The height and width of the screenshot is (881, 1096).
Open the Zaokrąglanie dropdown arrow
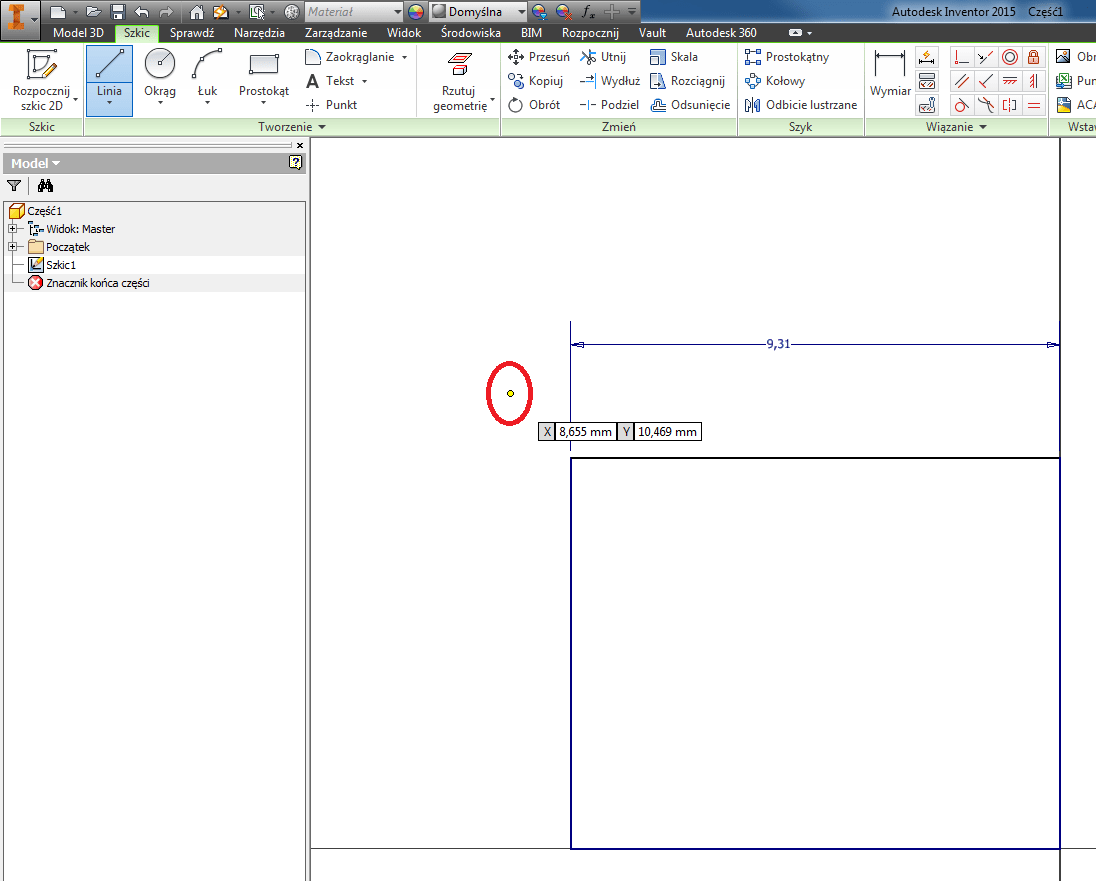[x=404, y=57]
